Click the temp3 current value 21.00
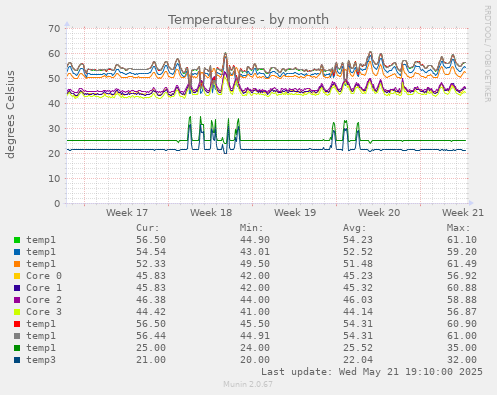497x395 pixels. pyautogui.click(x=151, y=360)
